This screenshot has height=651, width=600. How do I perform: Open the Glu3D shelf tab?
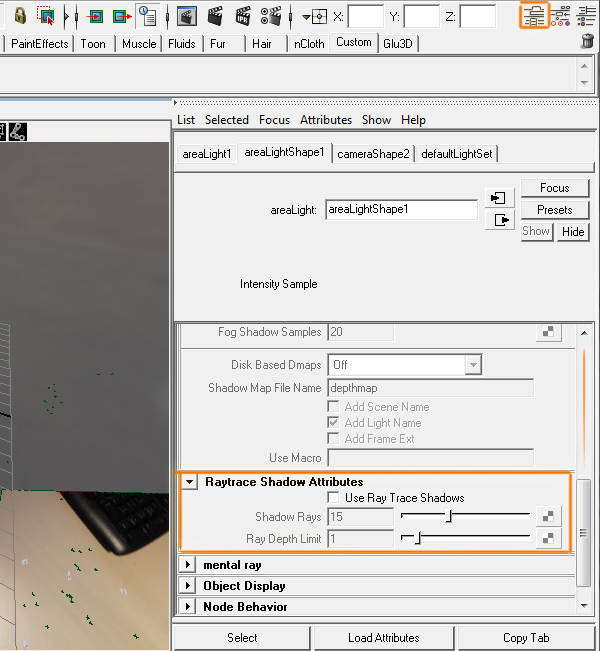[398, 44]
